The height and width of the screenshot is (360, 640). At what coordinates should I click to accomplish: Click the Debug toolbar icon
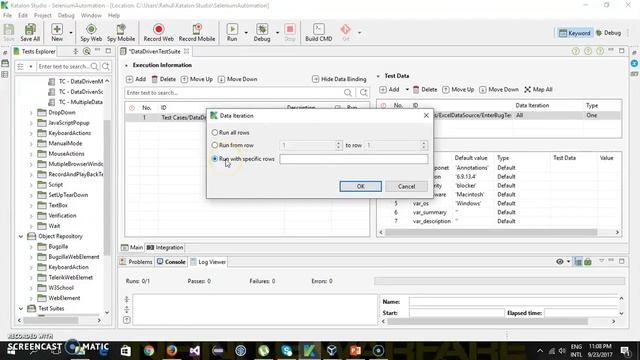tap(262, 32)
